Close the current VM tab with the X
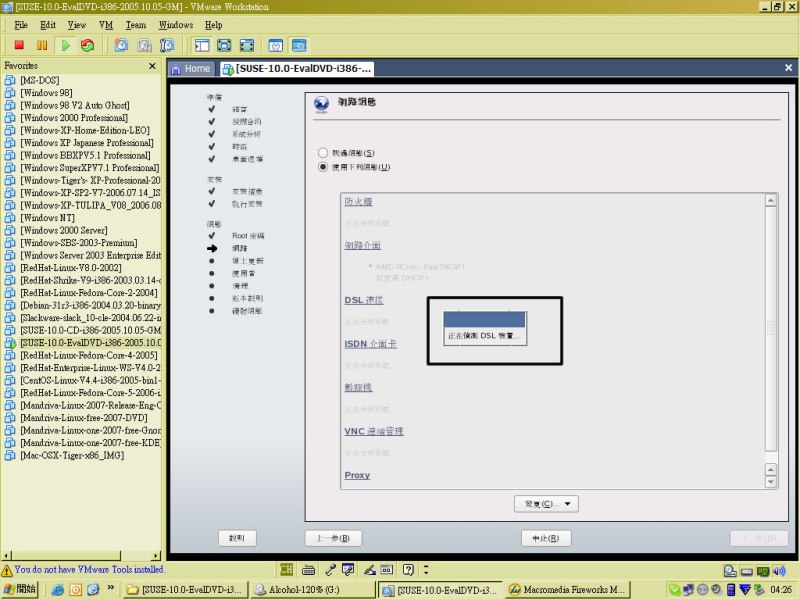This screenshot has width=800, height=600. [x=788, y=68]
